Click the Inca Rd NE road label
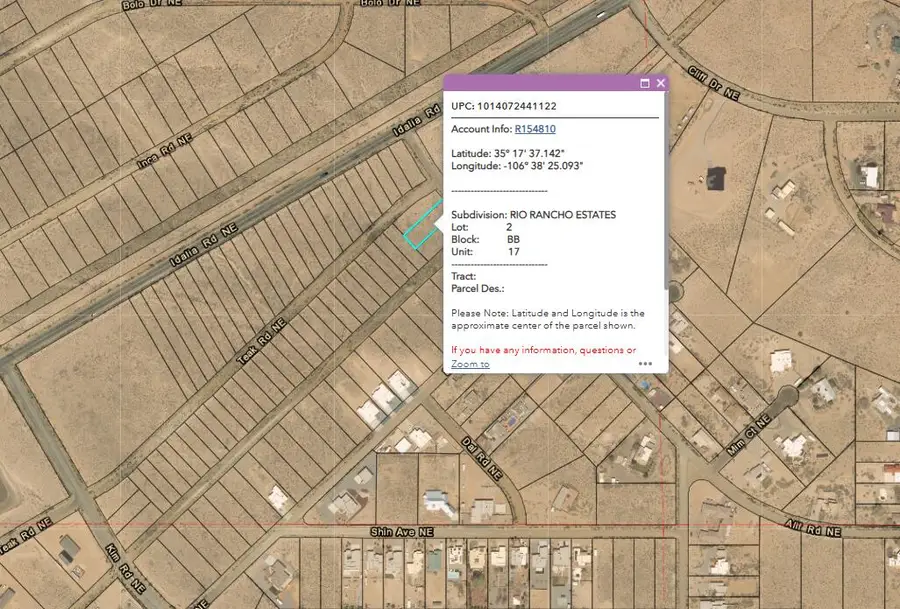 pyautogui.click(x=164, y=151)
